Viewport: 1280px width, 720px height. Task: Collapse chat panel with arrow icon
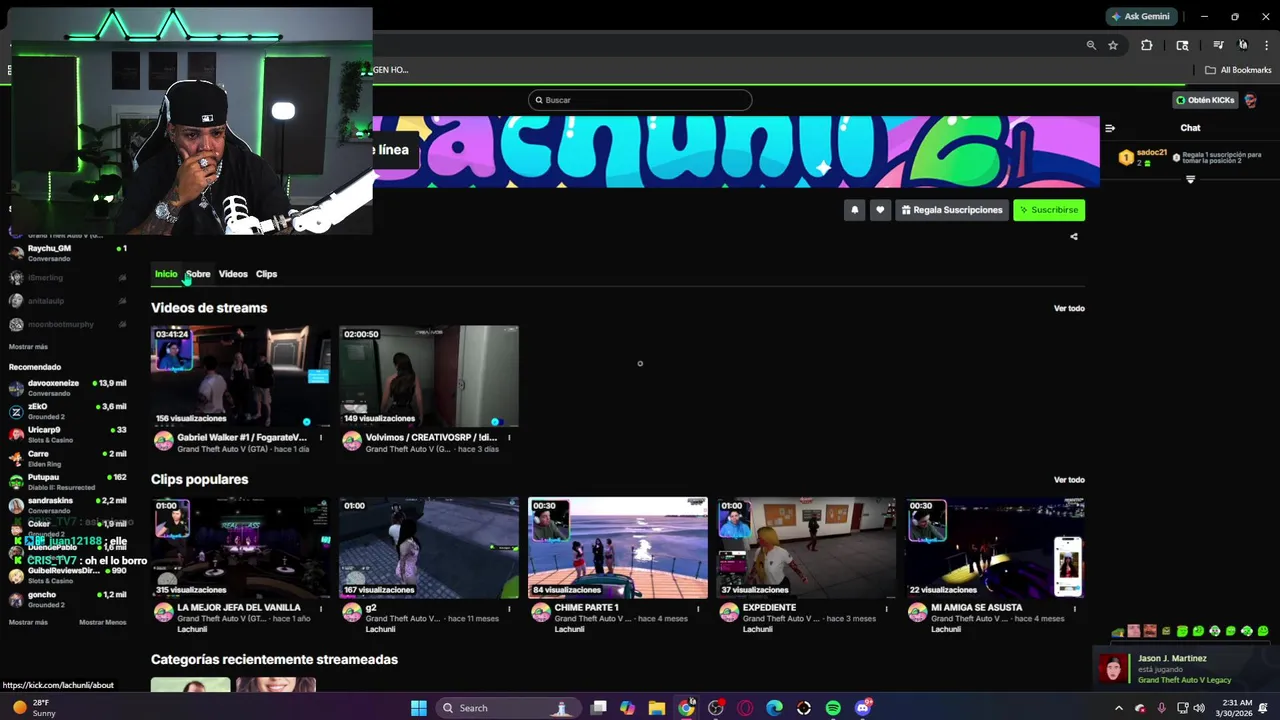[x=1109, y=128]
